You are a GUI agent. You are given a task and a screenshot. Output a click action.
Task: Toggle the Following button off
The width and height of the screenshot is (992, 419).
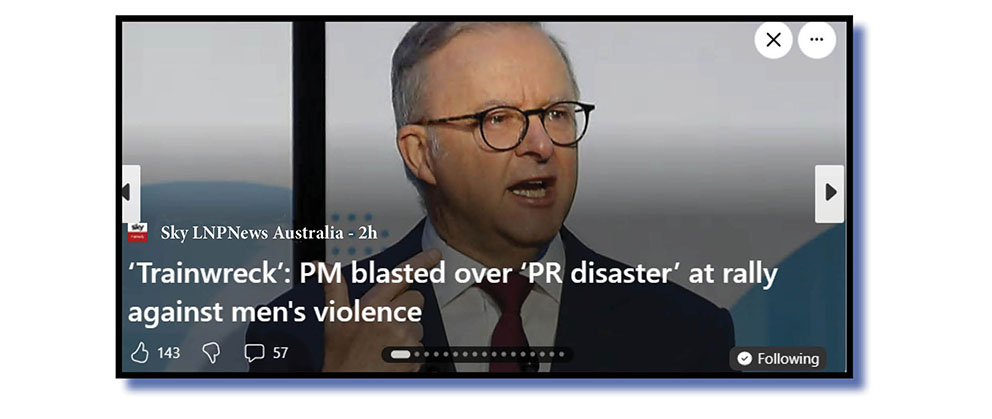[778, 359]
